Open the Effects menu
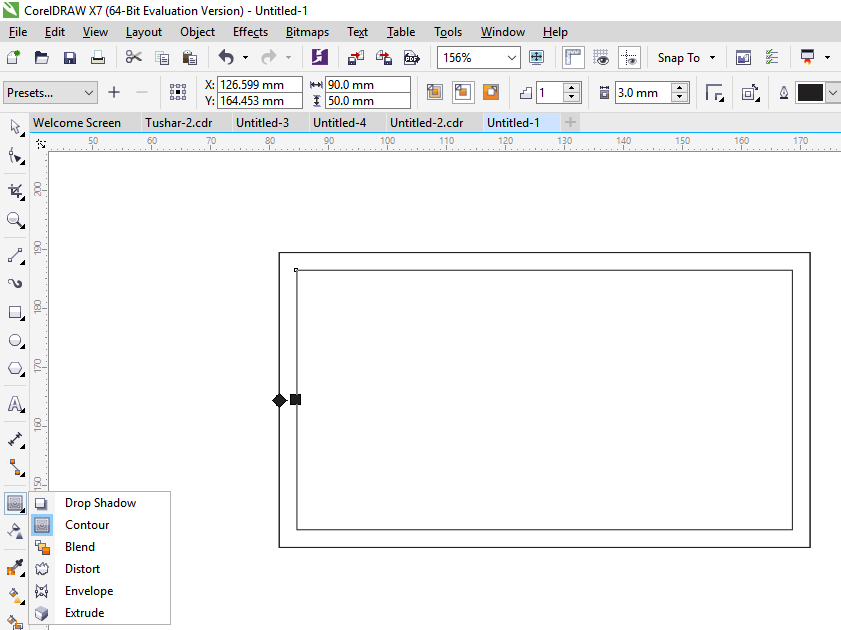 pos(250,32)
